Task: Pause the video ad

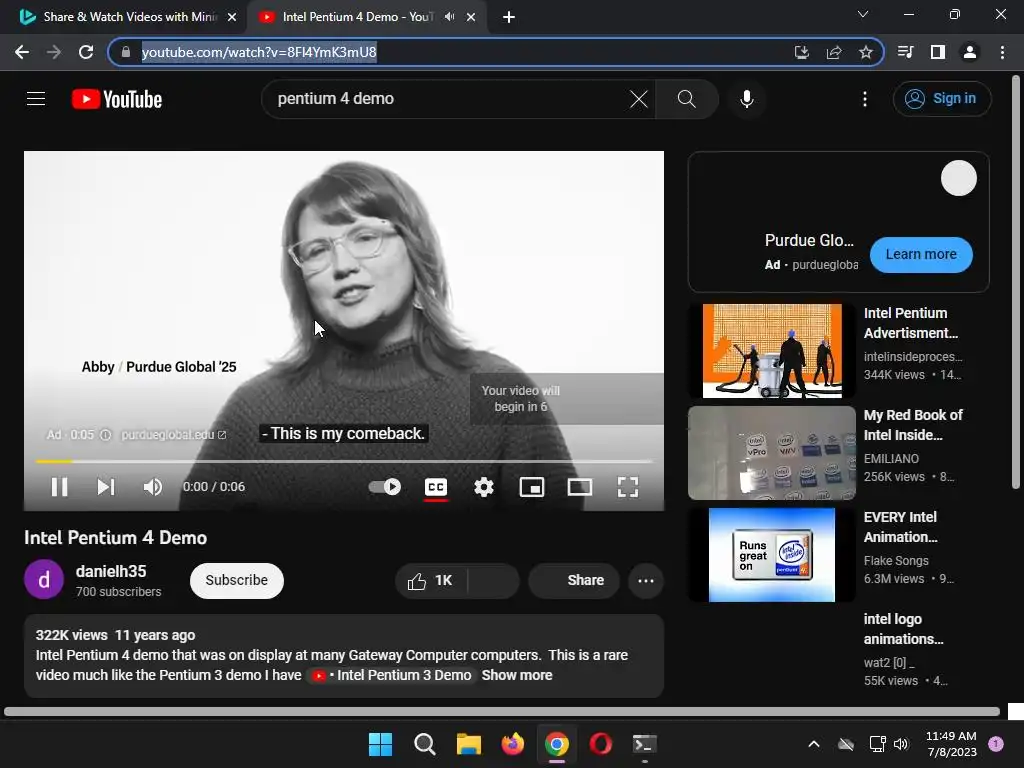Action: [59, 487]
